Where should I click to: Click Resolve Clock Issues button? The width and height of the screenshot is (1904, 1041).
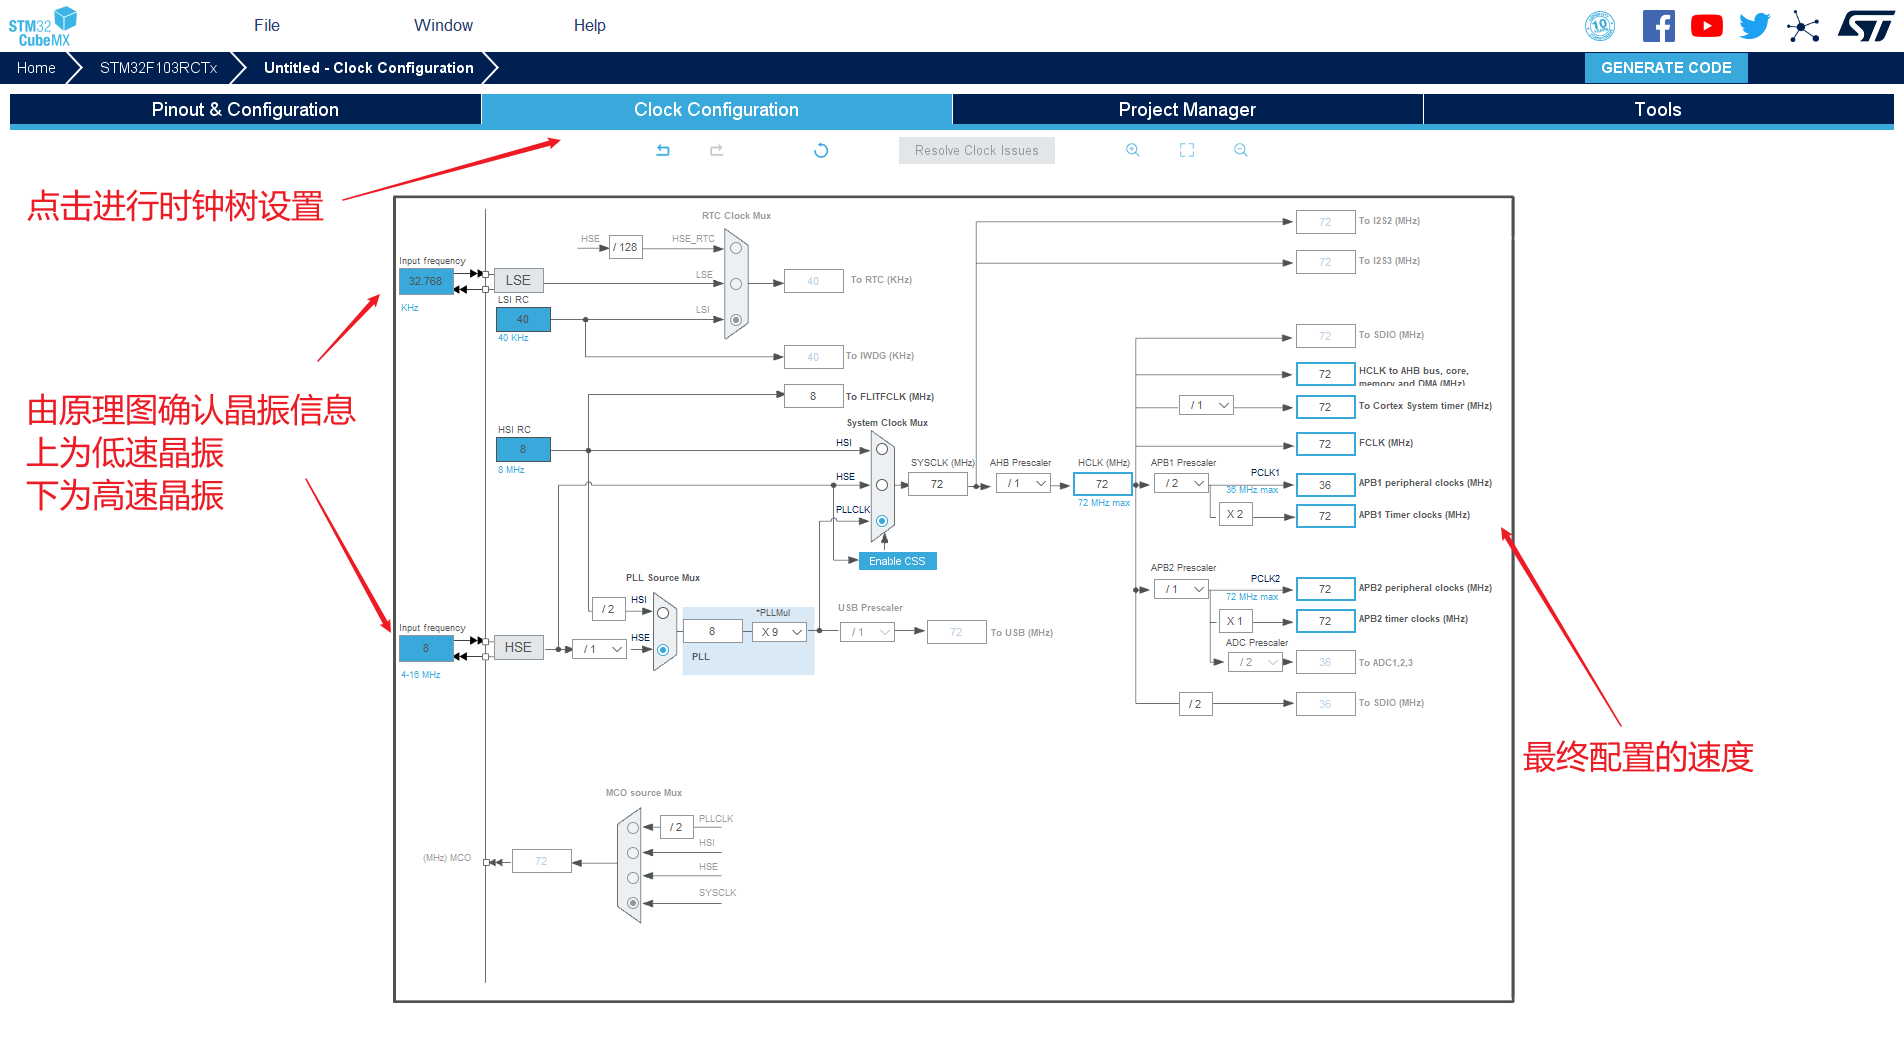pos(976,151)
